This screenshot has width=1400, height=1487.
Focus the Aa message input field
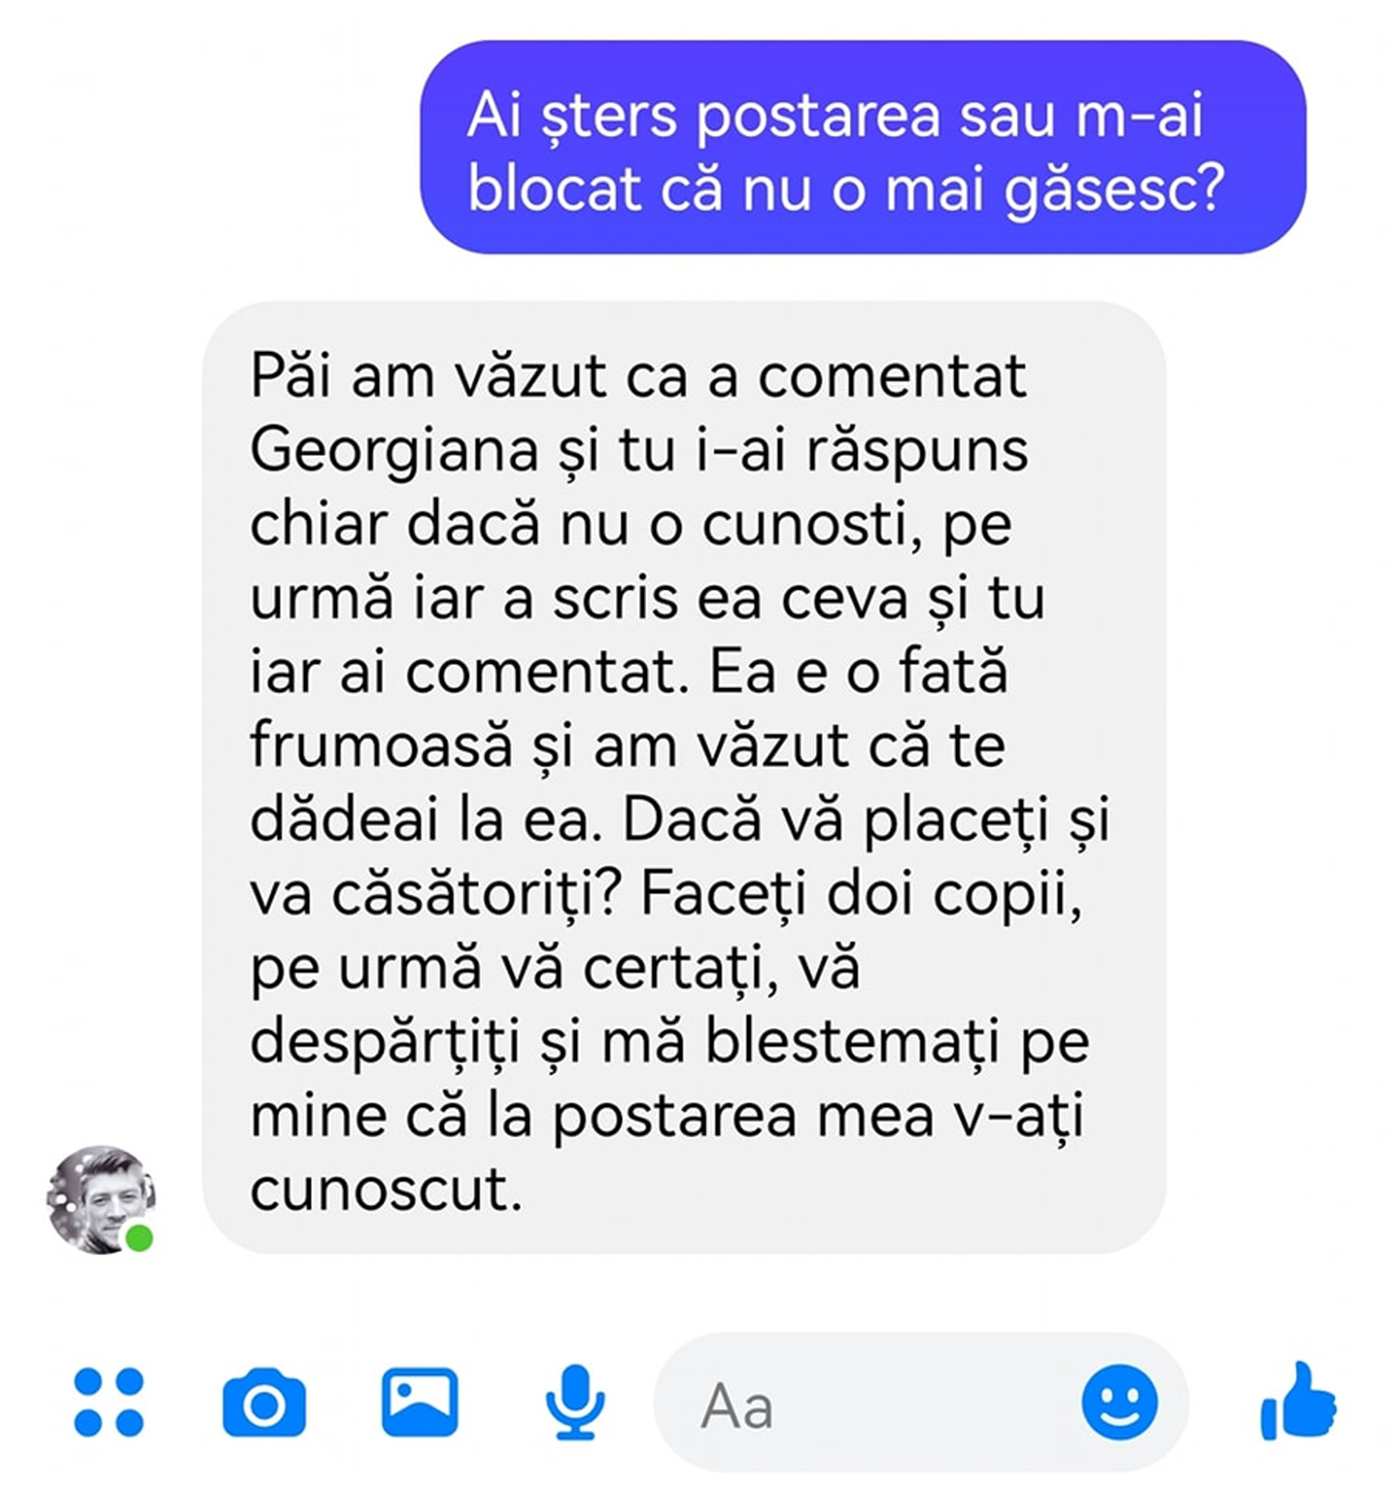coord(869,1403)
